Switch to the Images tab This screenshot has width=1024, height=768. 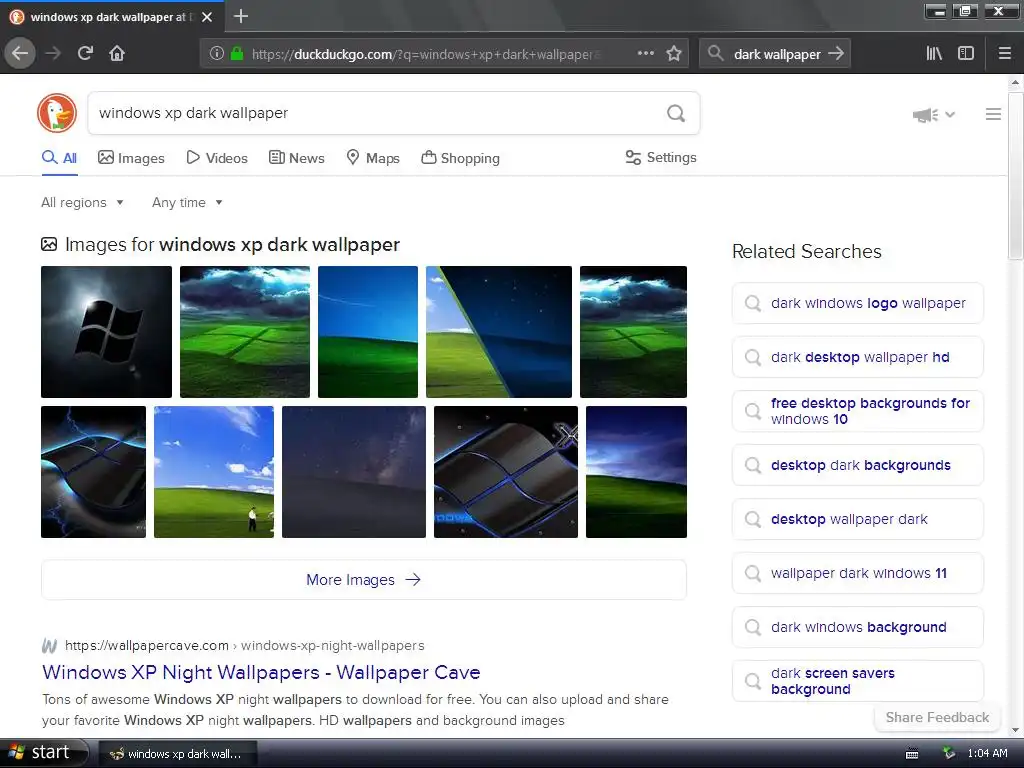click(x=131, y=158)
